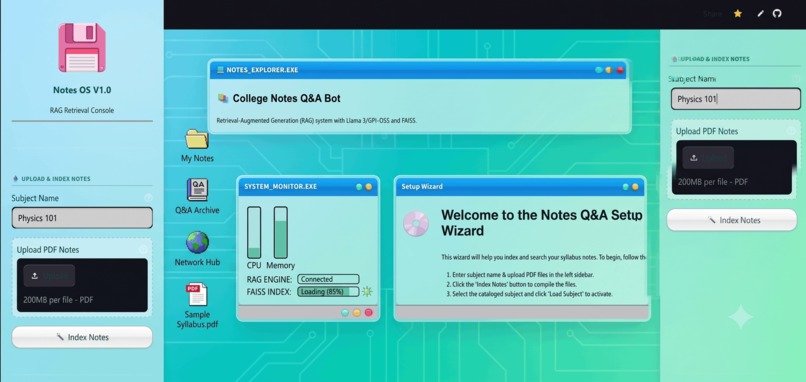
Task: Click the help icon beside left Upload PDF Notes
Action: [x=143, y=249]
